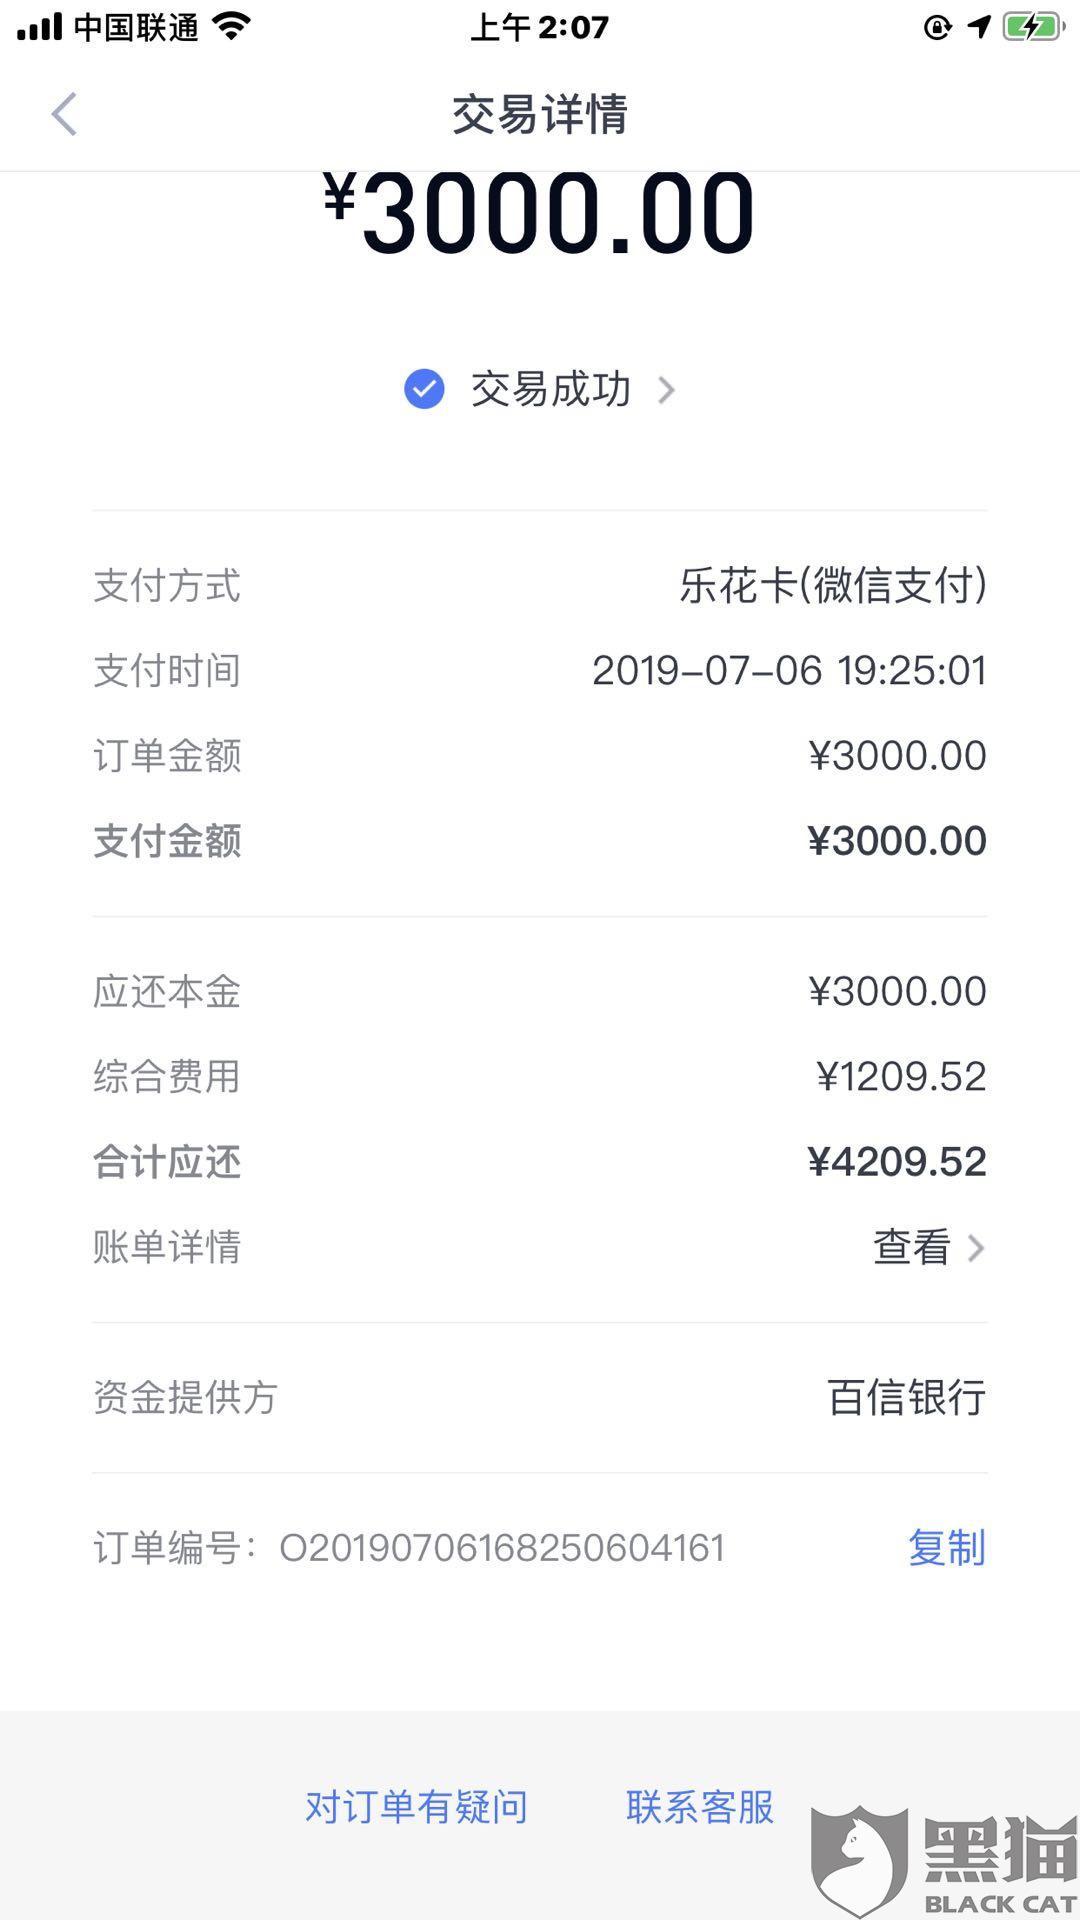Open 账单详情 via the 查看 chevron
The image size is (1080, 1920).
click(x=976, y=1248)
